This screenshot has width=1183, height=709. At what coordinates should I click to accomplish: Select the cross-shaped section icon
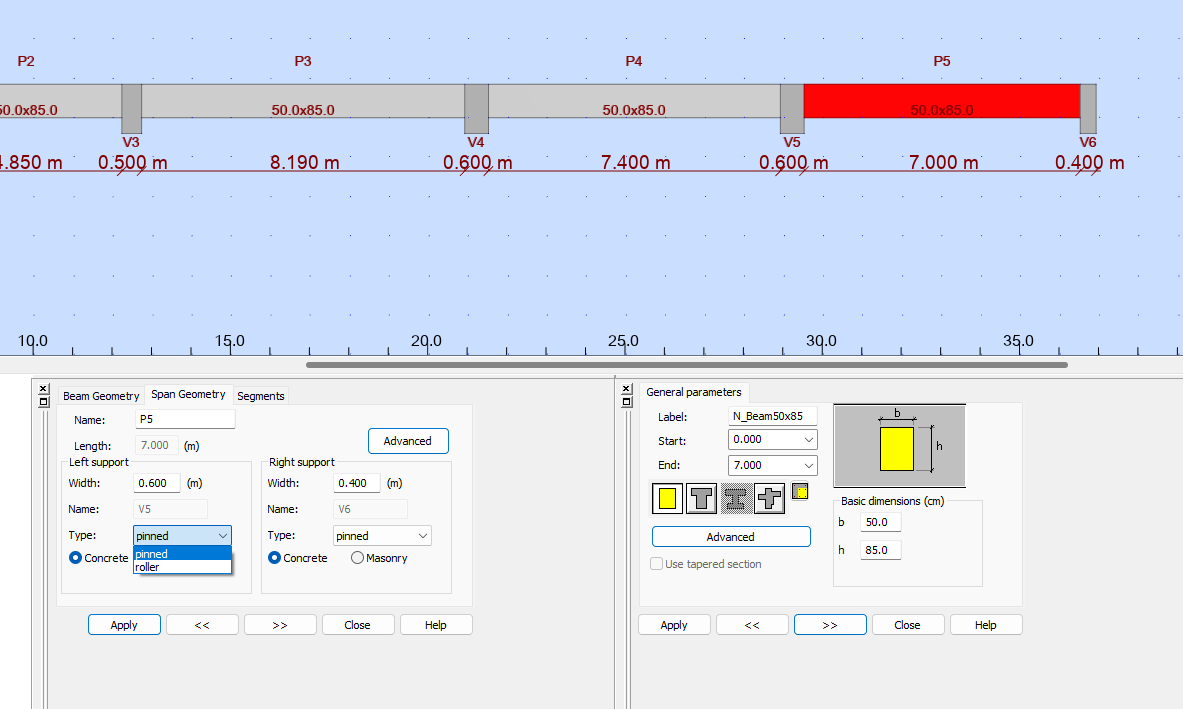(769, 499)
